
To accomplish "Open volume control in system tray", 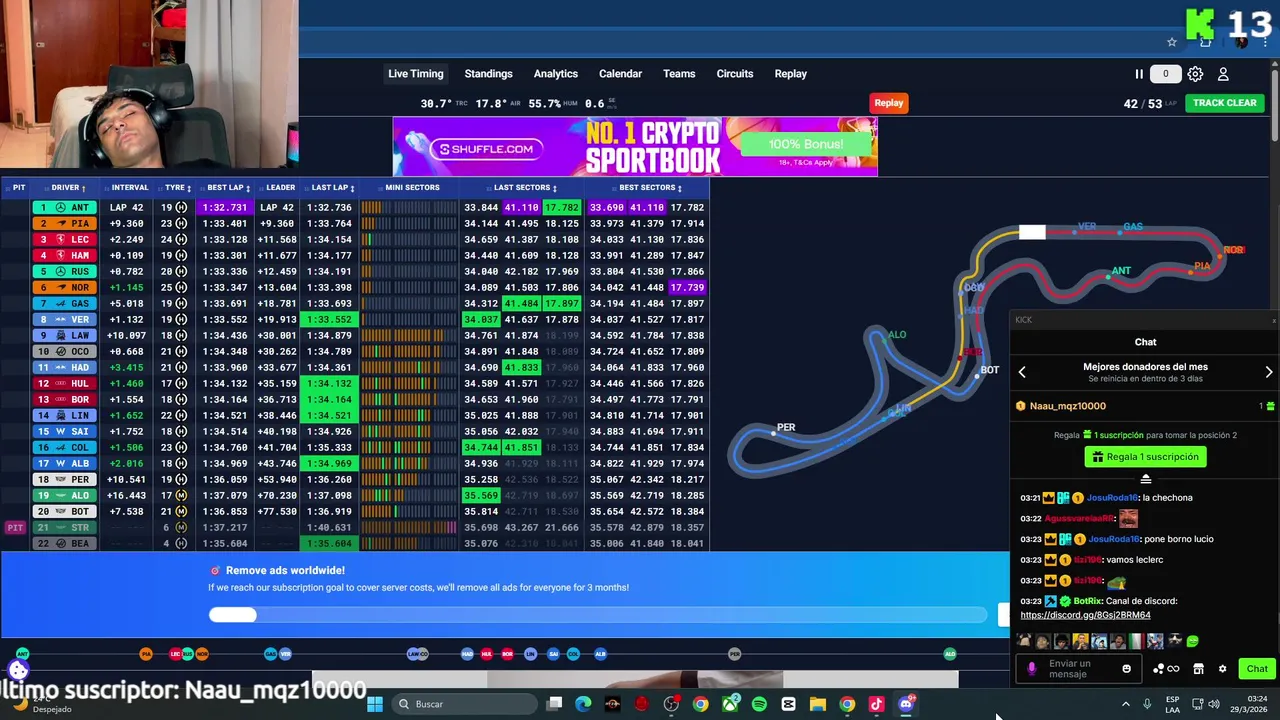I will (x=1214, y=704).
